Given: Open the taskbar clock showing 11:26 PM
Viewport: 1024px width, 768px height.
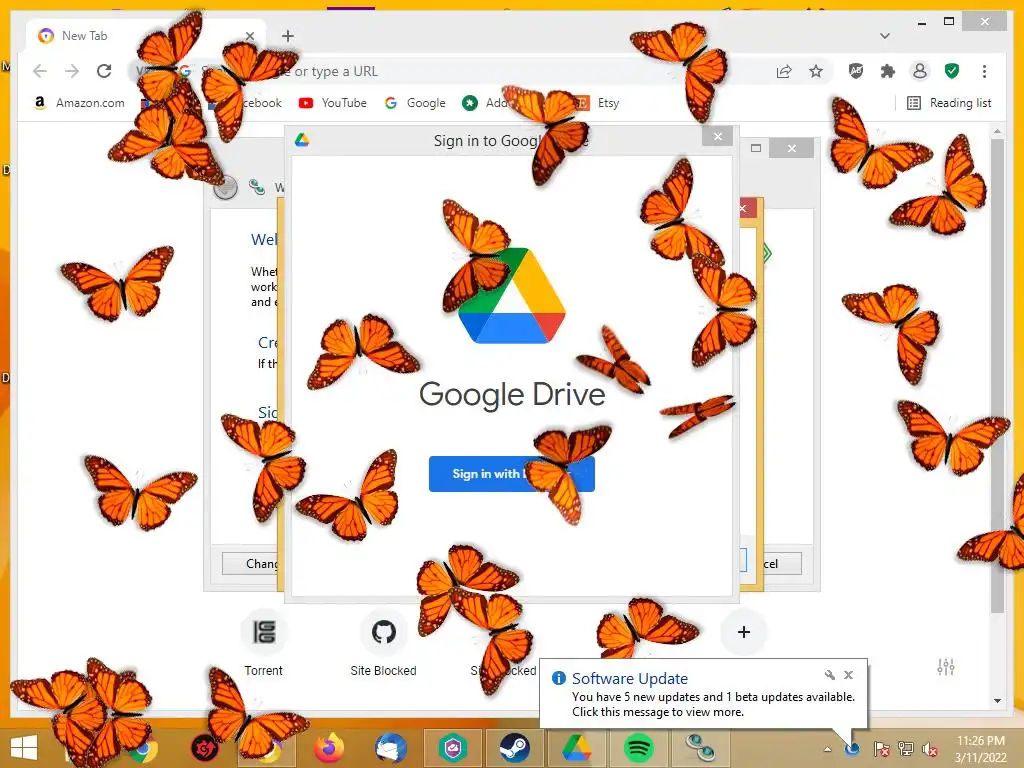Looking at the screenshot, I should click(x=981, y=749).
